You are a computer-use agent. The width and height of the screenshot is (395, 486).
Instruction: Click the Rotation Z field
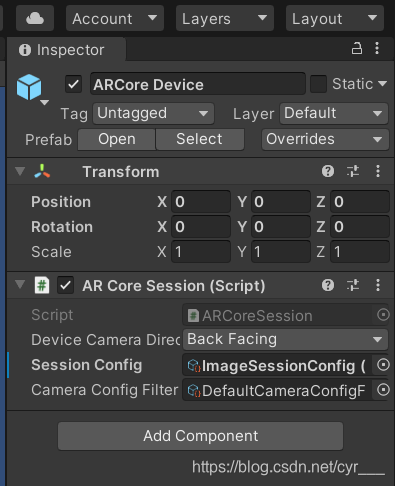(x=360, y=227)
